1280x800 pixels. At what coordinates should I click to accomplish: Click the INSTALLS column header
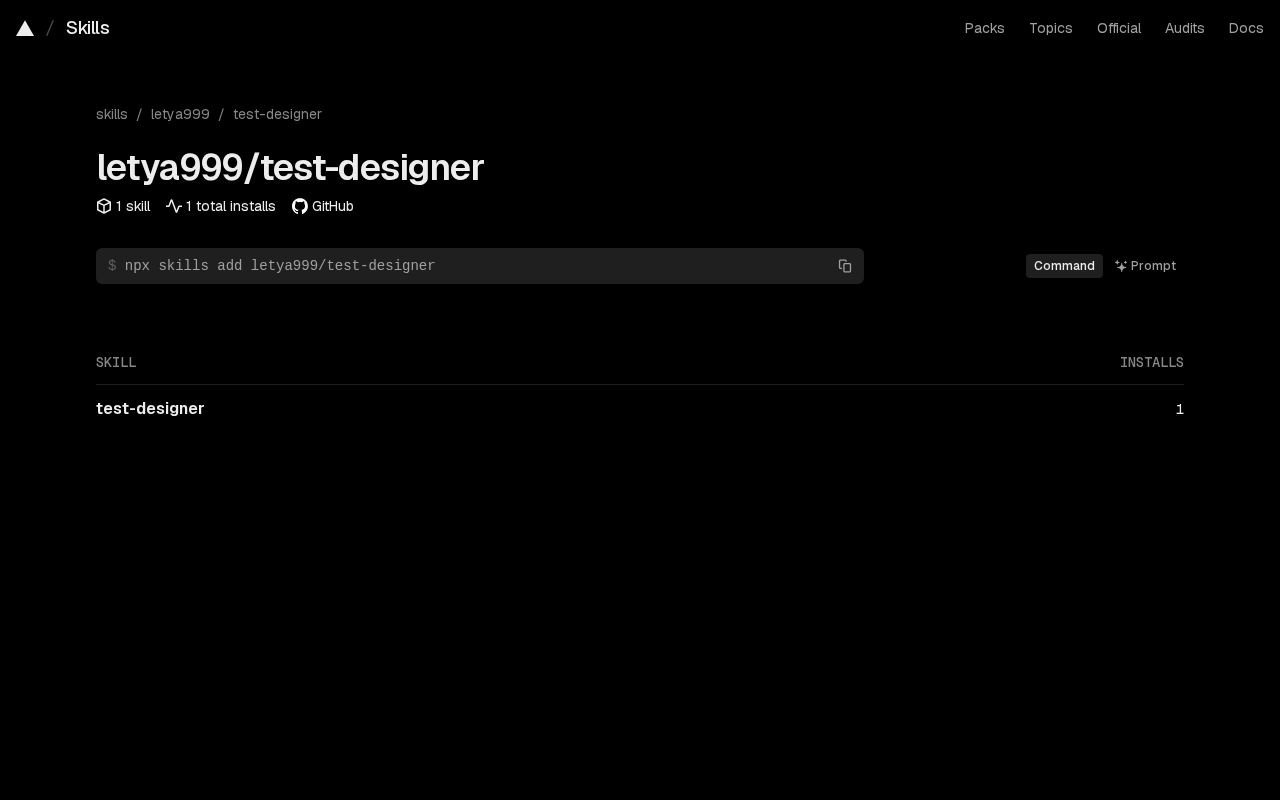tap(1152, 362)
